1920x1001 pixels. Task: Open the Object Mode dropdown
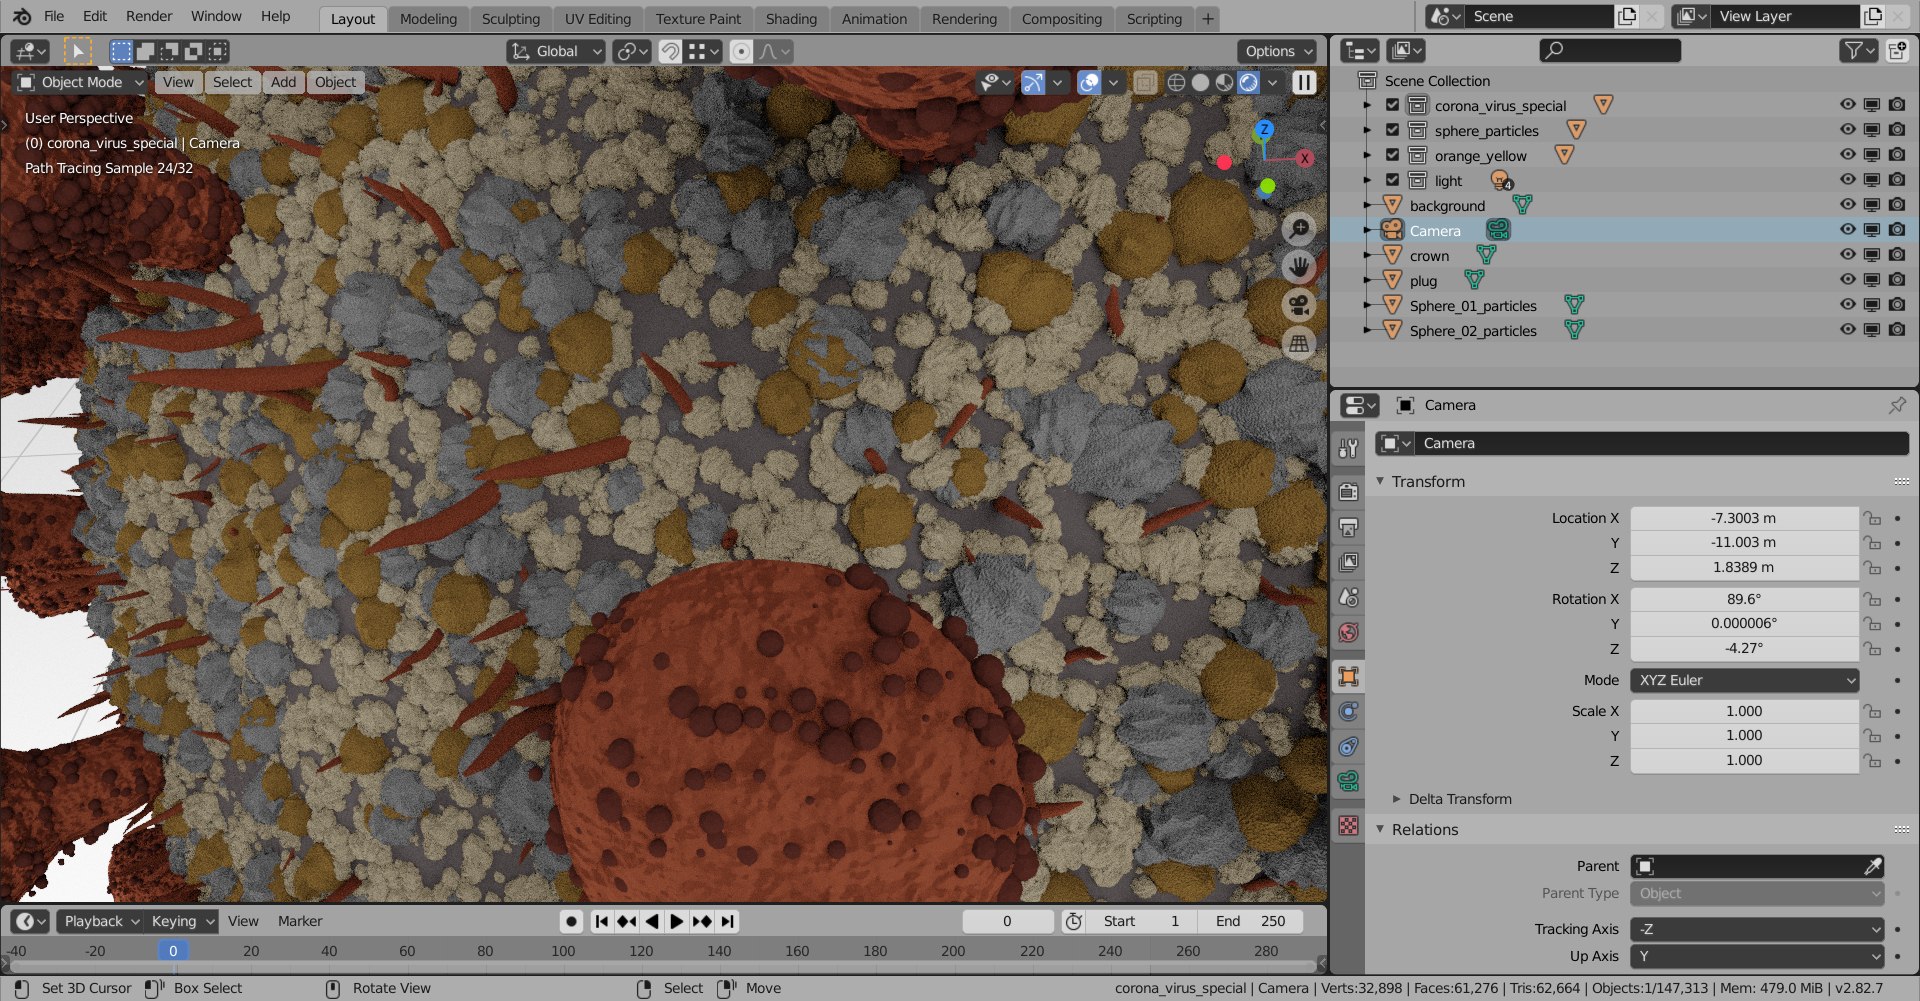point(81,82)
